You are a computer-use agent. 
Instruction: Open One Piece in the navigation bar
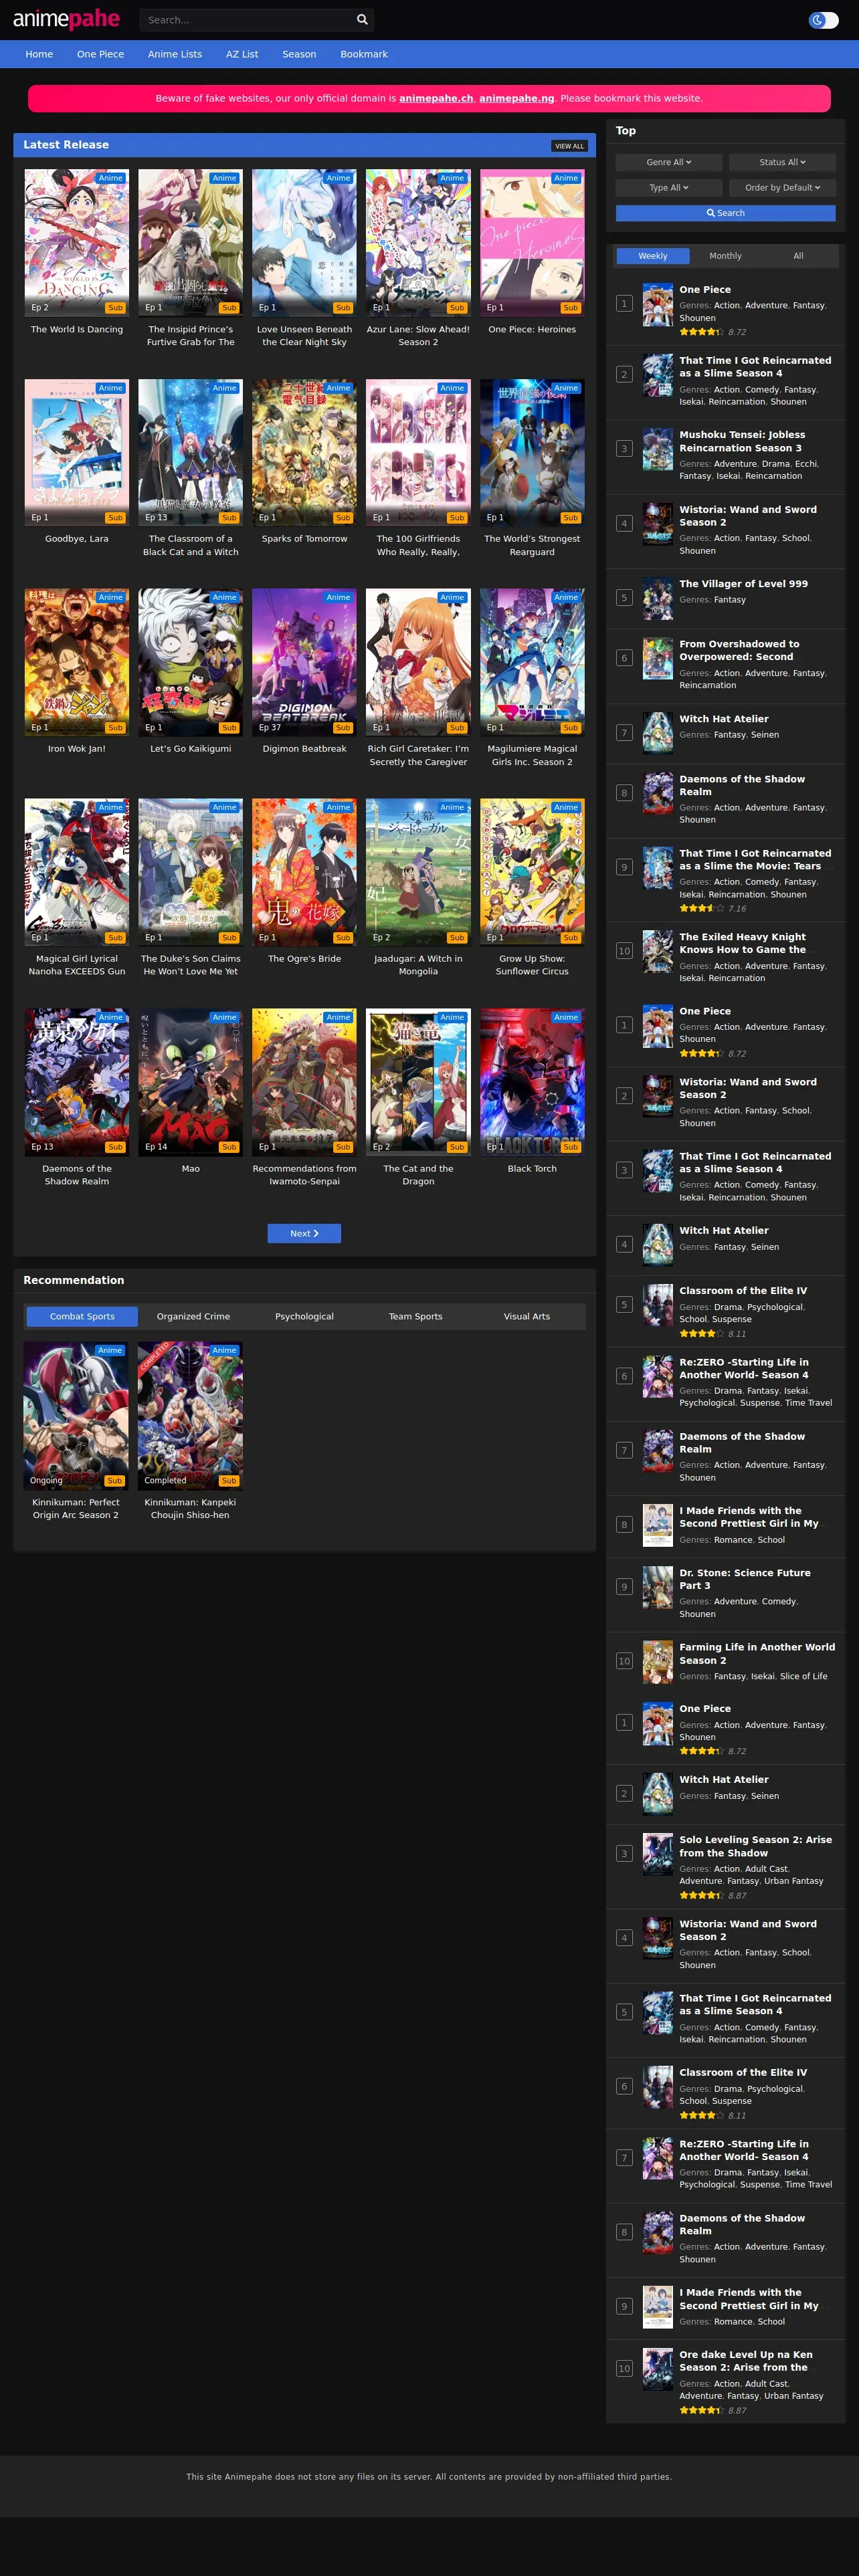101,54
